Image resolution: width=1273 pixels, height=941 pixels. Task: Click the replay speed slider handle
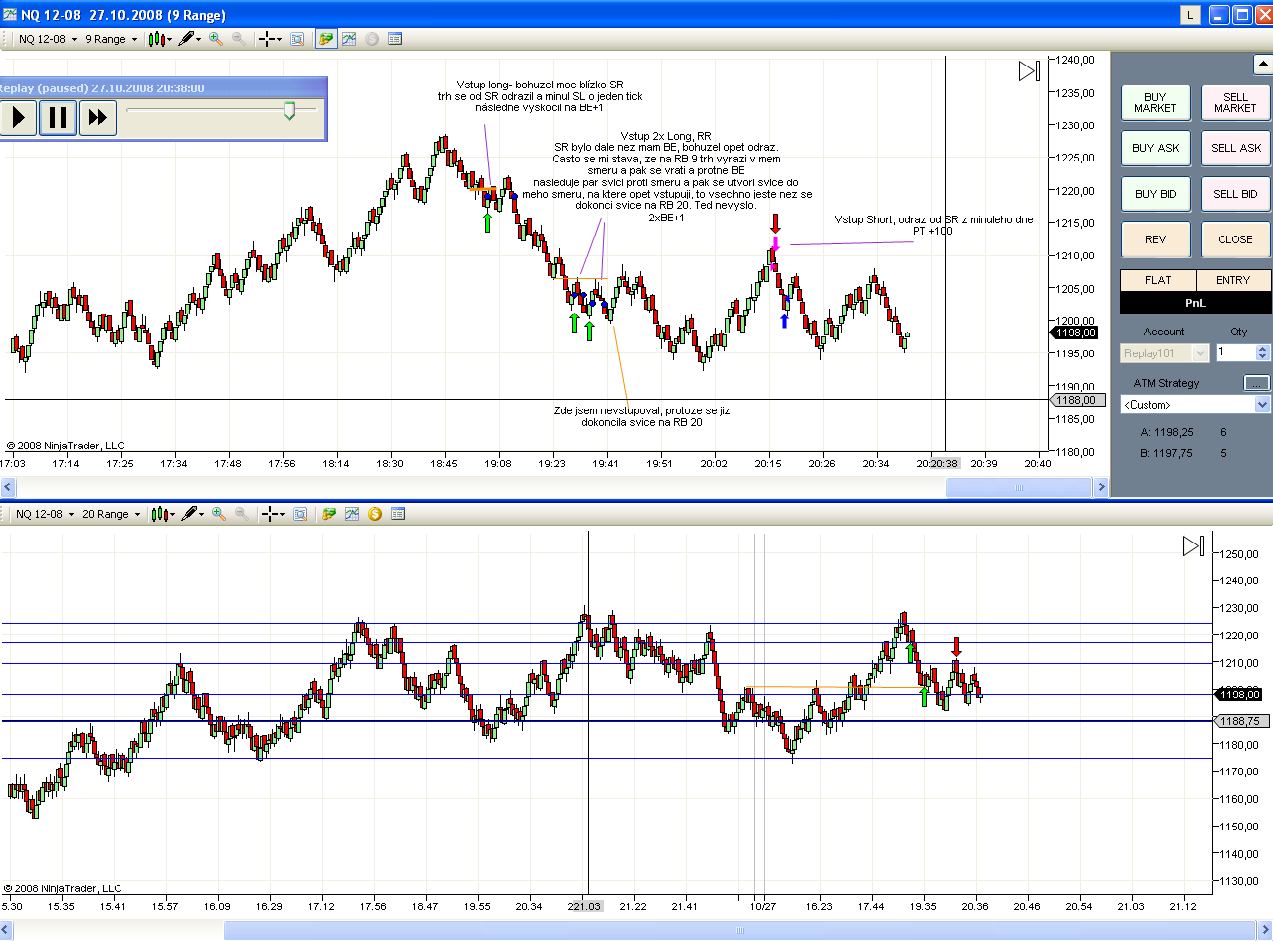pos(290,111)
